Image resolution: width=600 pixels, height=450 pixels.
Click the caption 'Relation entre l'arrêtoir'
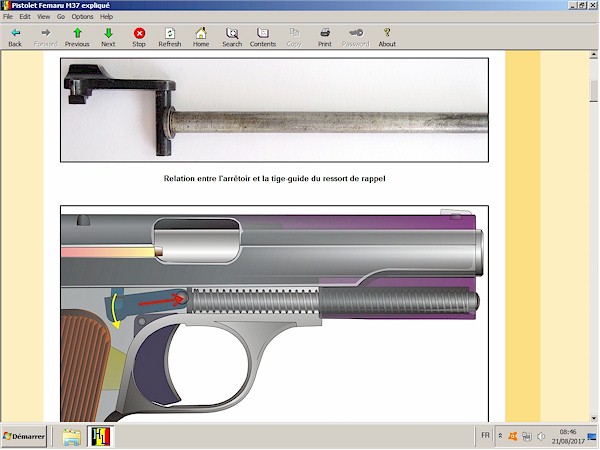[274, 179]
